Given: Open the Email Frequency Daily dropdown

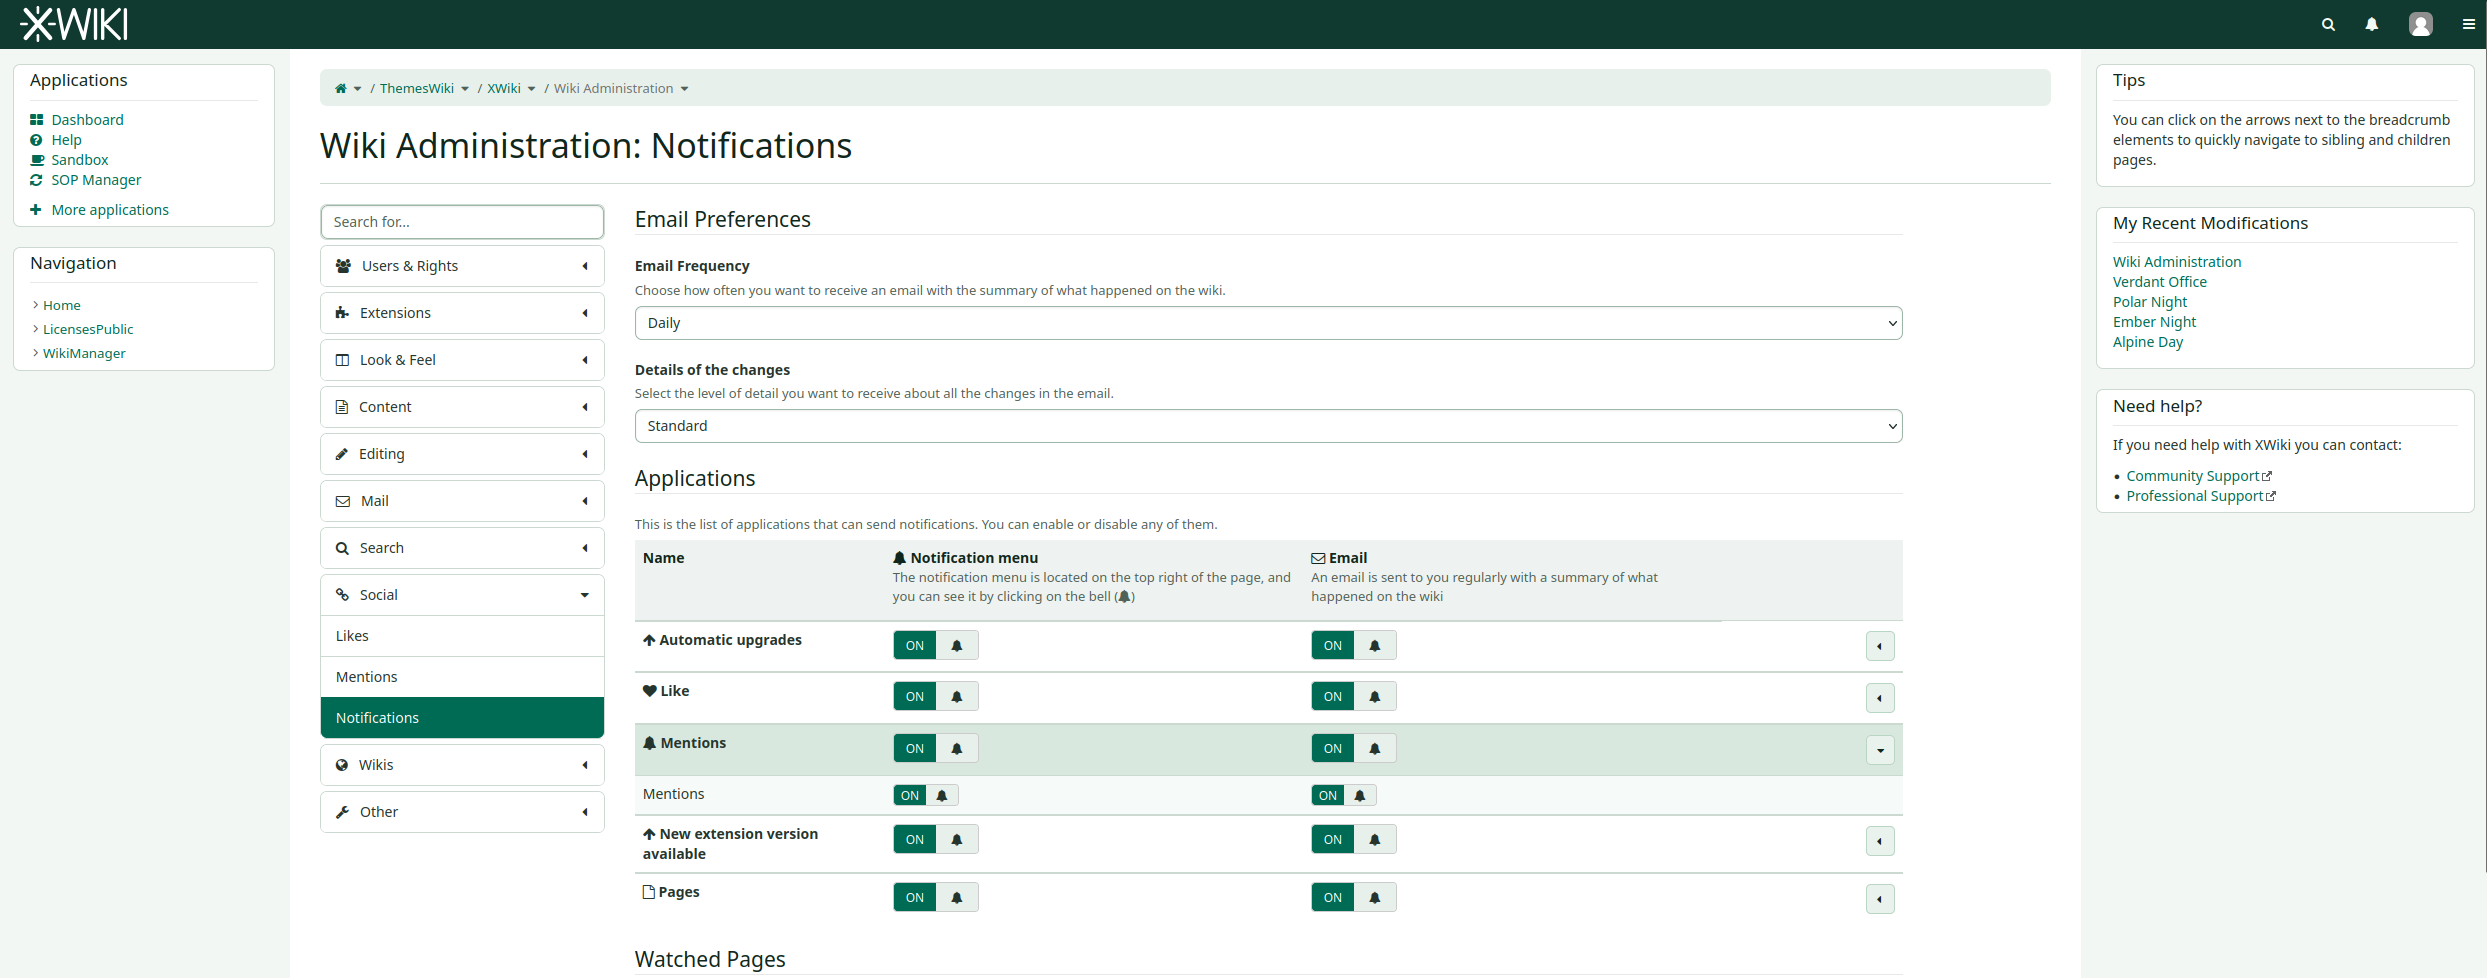Looking at the screenshot, I should 1268,323.
